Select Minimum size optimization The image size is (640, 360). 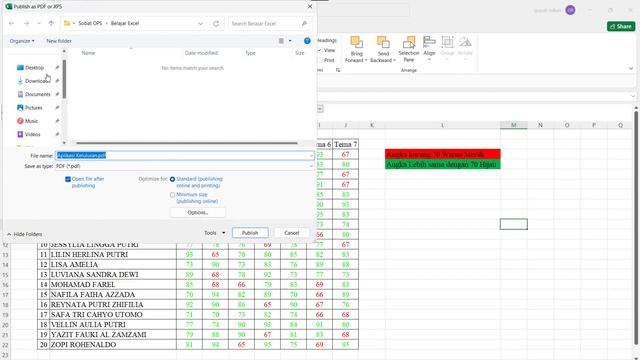(x=172, y=195)
